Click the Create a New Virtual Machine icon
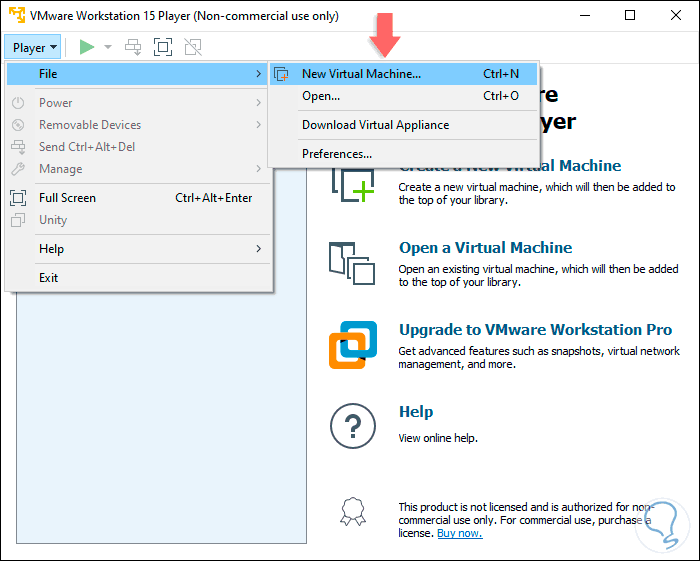Screen dimensions: 700x561 (353, 185)
